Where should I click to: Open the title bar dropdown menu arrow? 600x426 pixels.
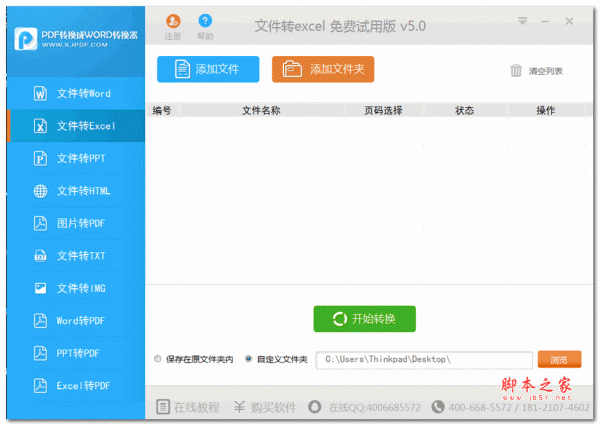pyautogui.click(x=522, y=21)
